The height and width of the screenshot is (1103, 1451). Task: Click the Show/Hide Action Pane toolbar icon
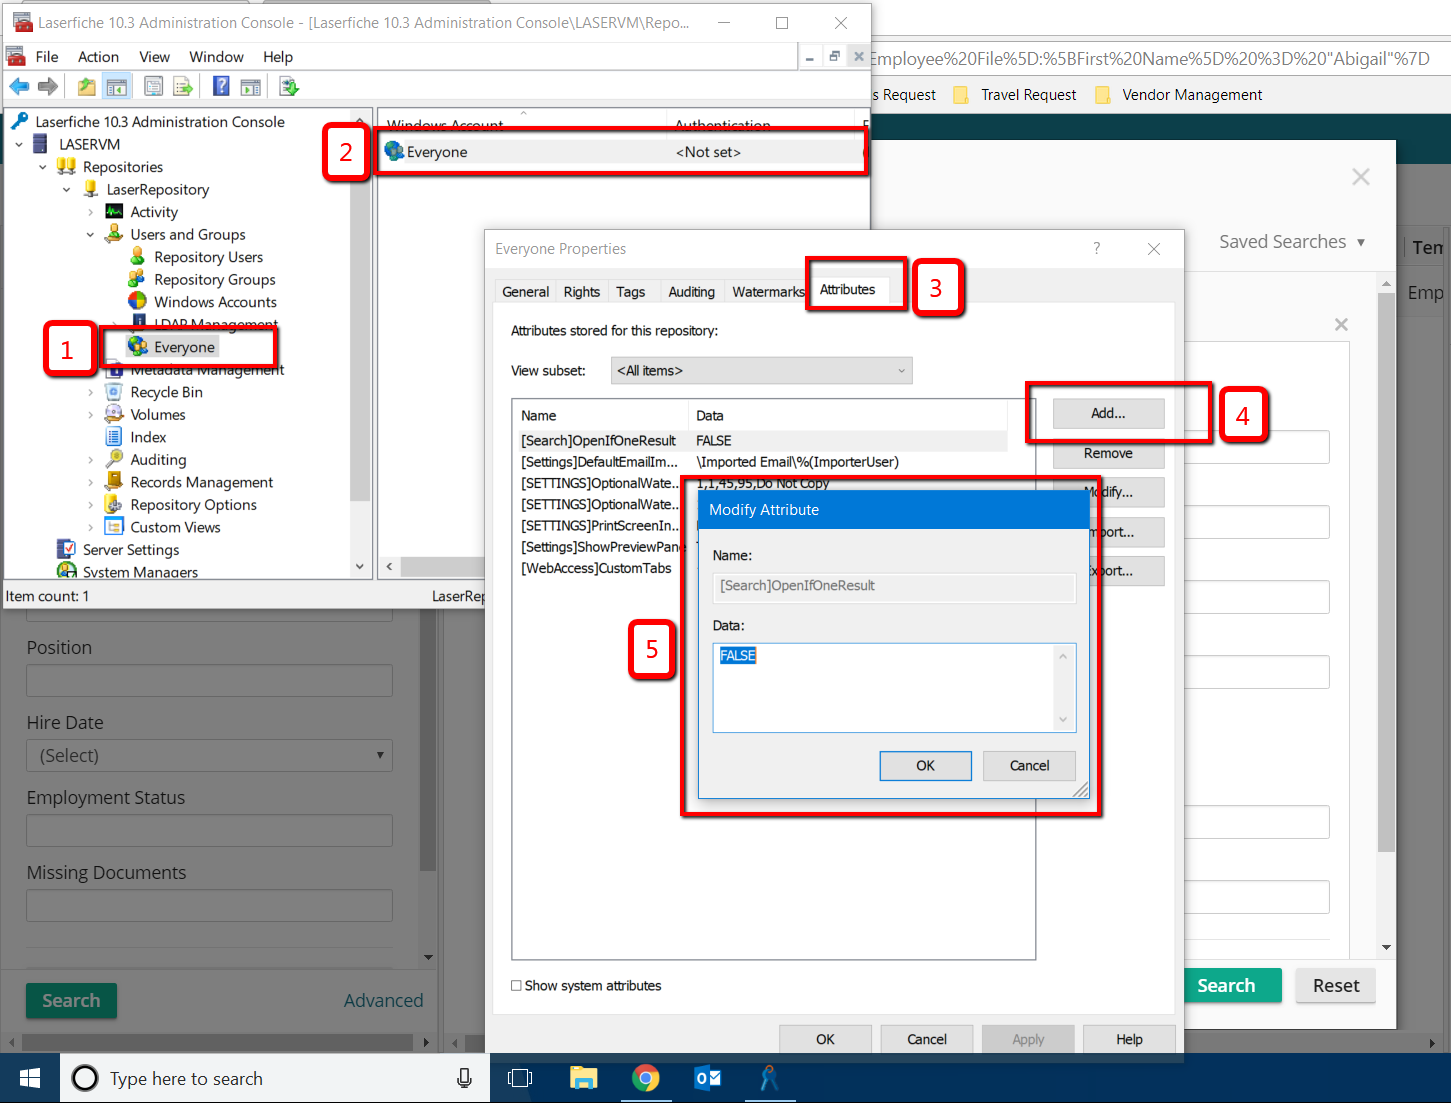click(251, 87)
